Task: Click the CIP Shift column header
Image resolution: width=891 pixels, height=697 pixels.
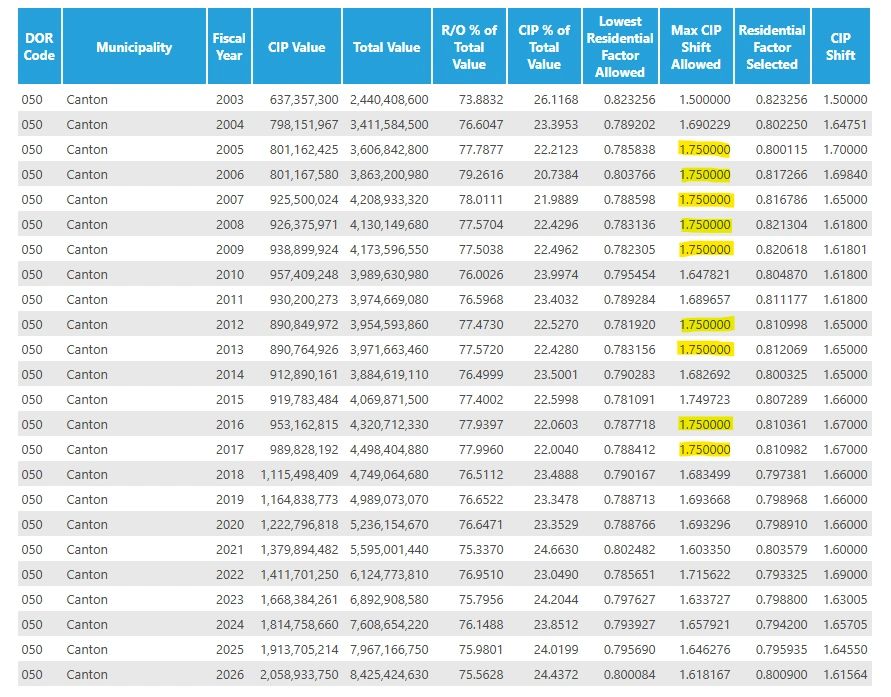Action: 840,47
